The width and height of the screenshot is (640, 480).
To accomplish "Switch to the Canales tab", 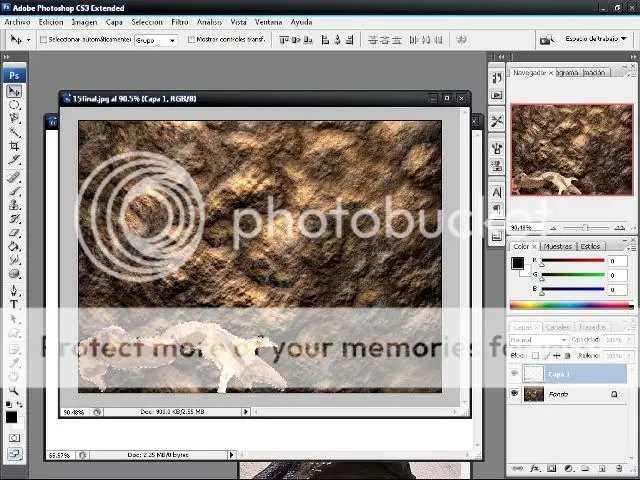I will 557,327.
